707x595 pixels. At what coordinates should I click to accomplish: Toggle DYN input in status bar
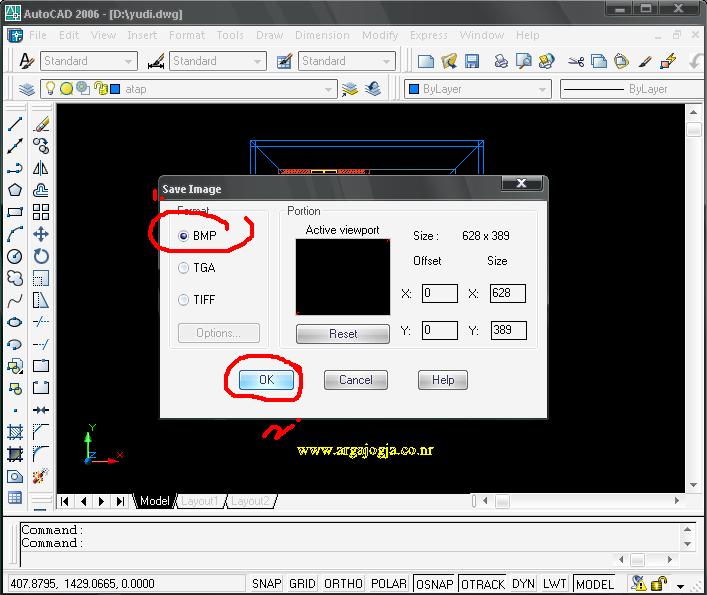coord(523,584)
